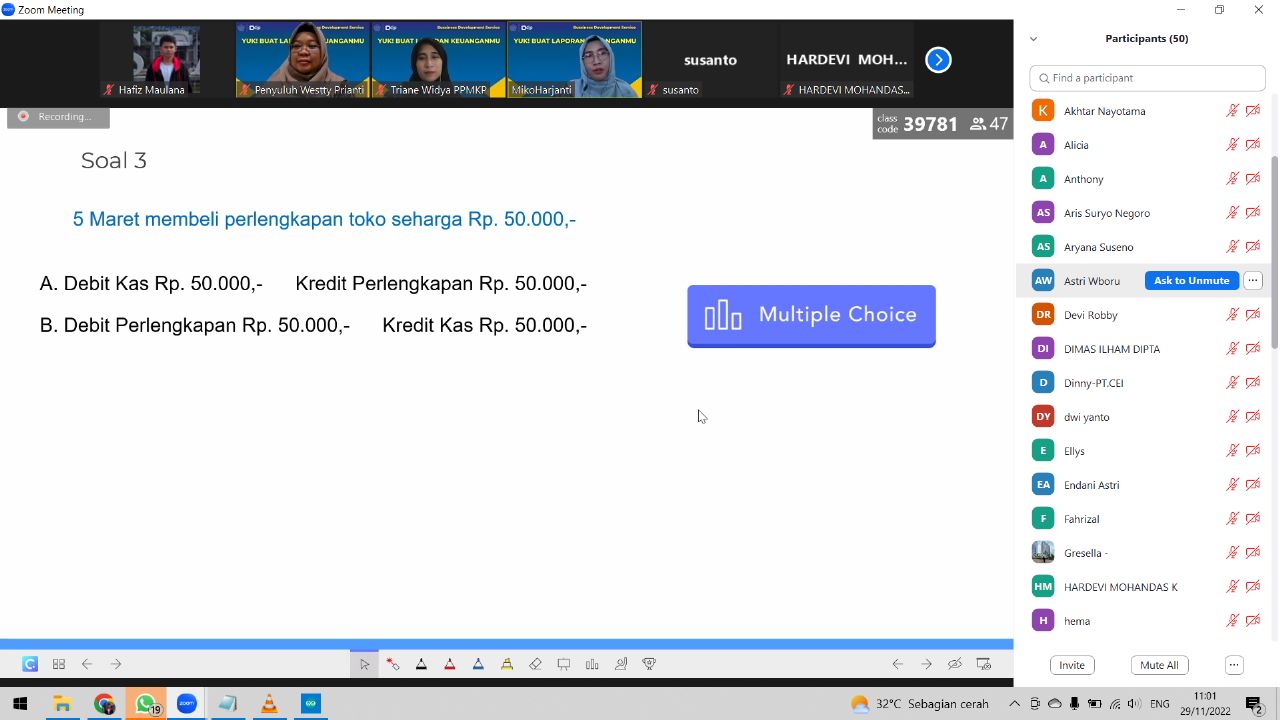1280x720 pixels.
Task: Click the Mute All button
Action: pos(1159,665)
